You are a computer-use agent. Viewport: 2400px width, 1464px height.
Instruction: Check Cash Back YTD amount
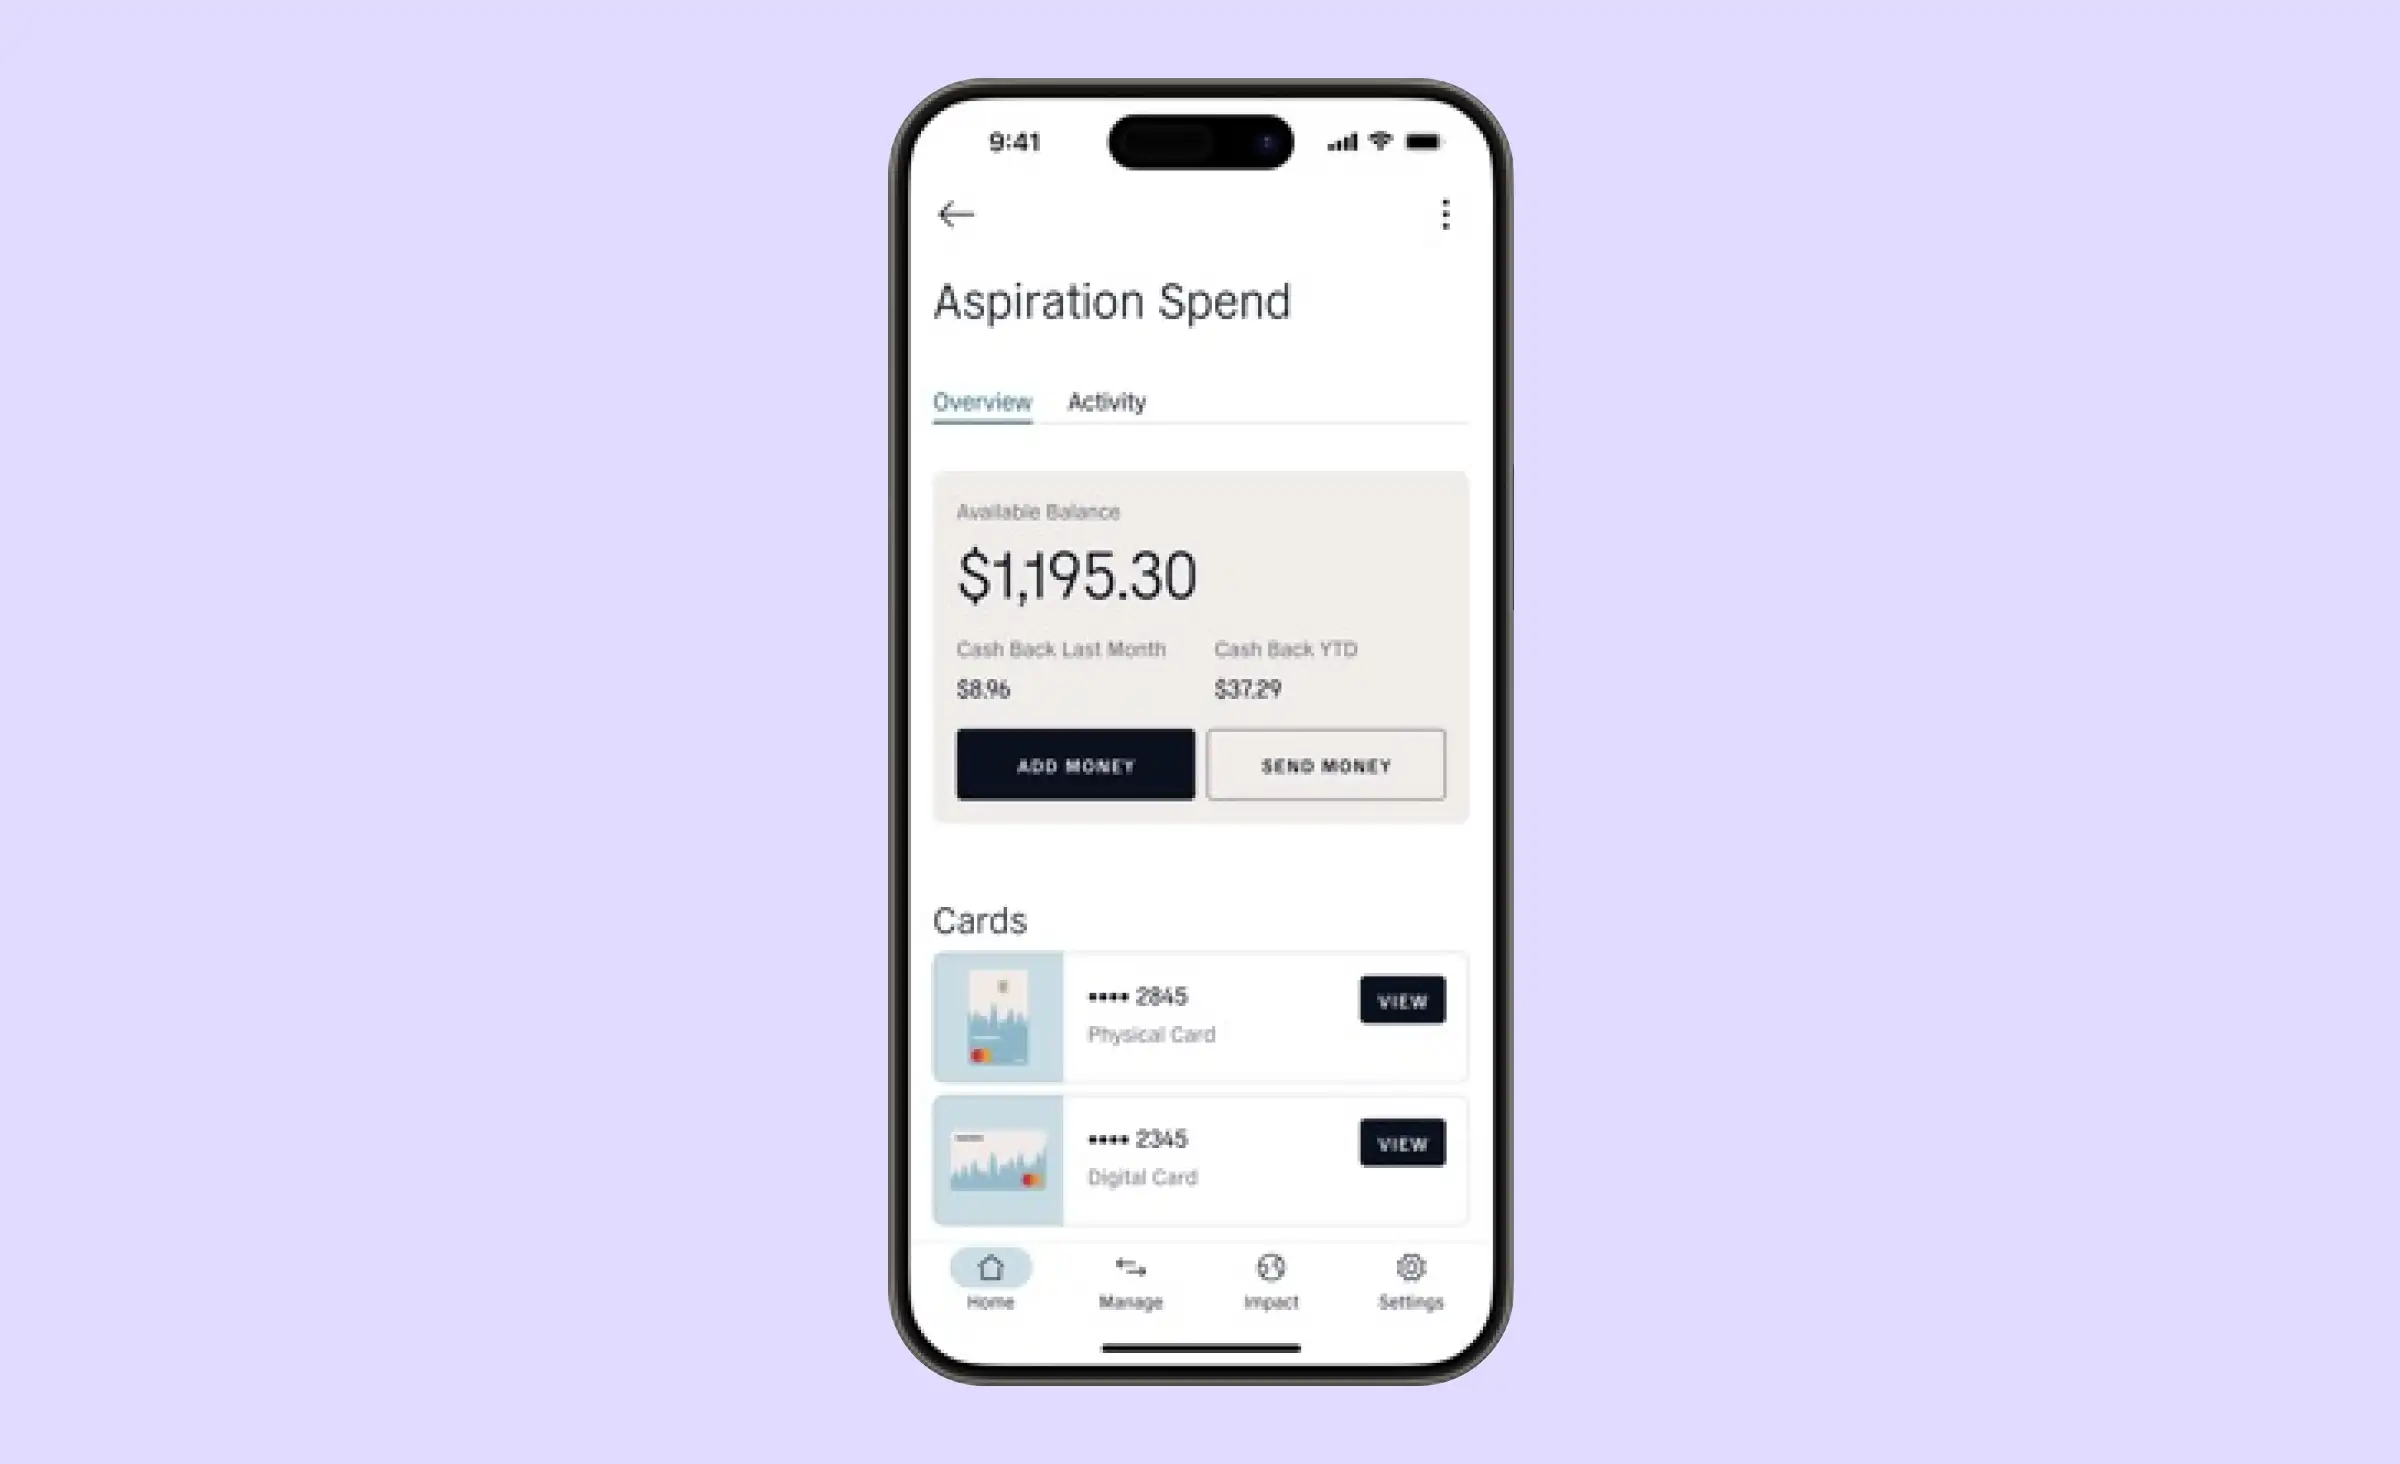coord(1246,687)
